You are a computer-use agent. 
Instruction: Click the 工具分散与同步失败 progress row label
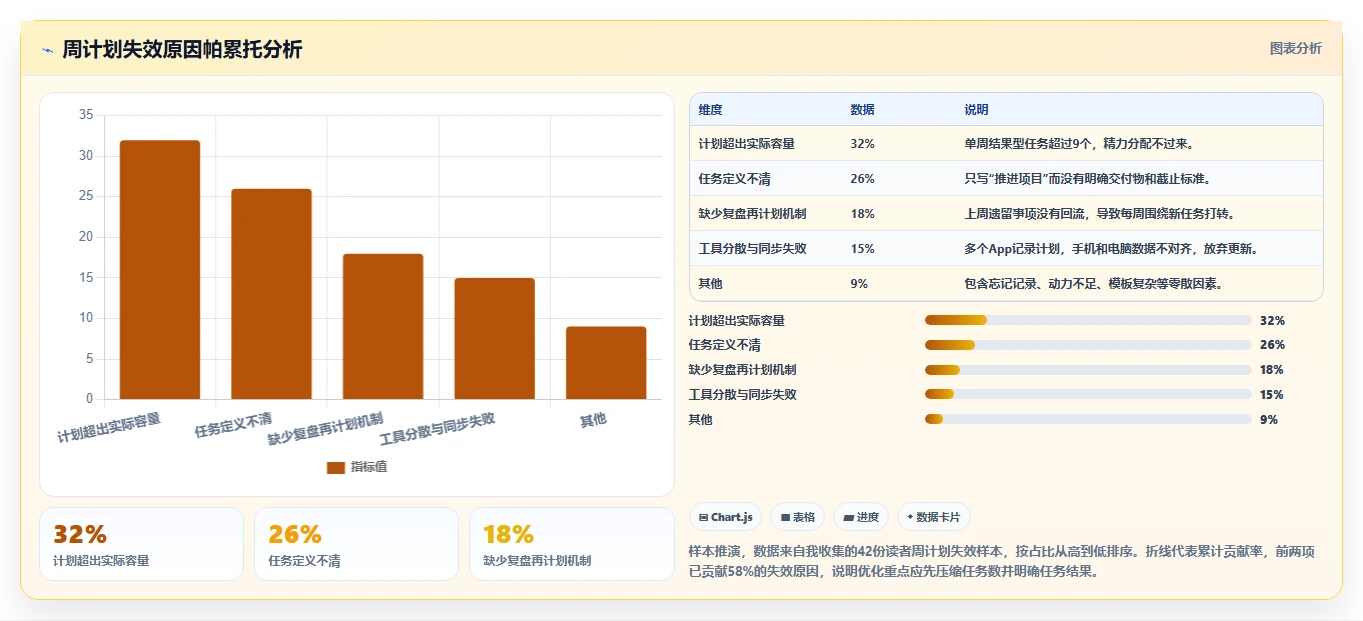coord(743,395)
